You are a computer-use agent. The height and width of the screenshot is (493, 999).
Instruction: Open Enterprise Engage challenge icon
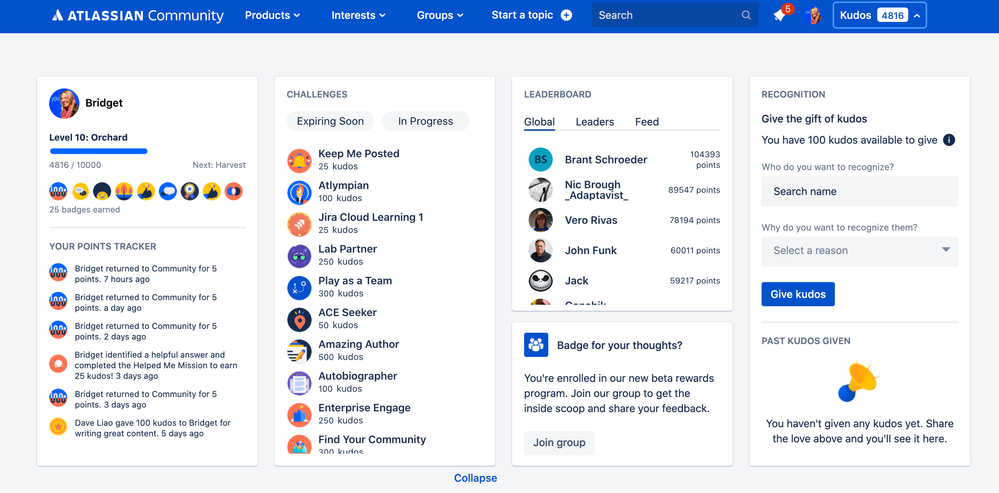point(299,415)
